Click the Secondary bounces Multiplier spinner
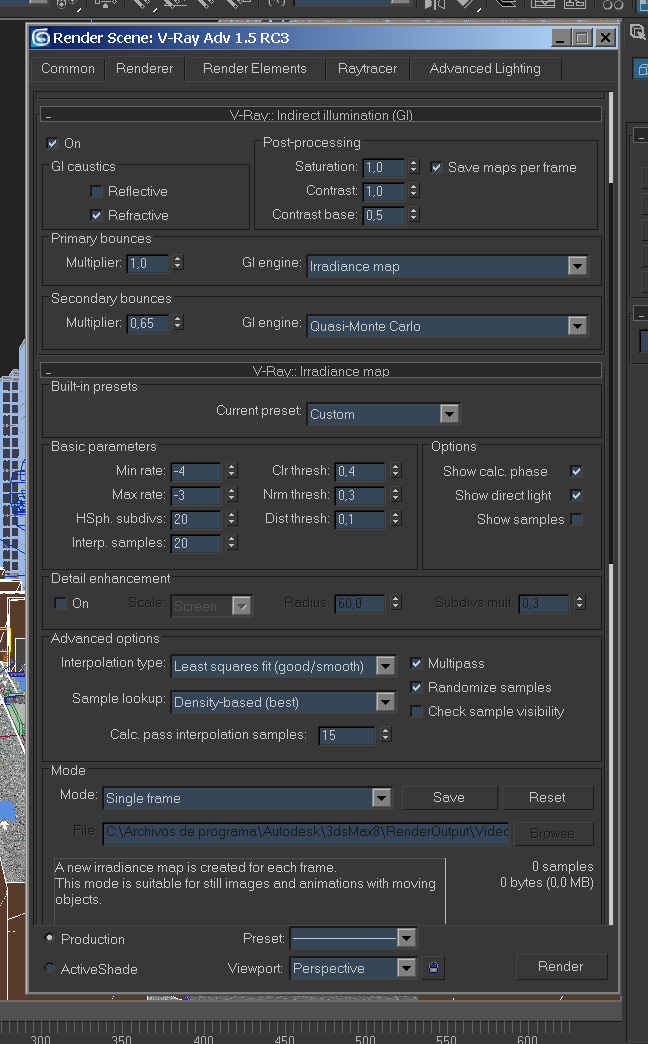The height and width of the screenshot is (1044, 648). (177, 322)
